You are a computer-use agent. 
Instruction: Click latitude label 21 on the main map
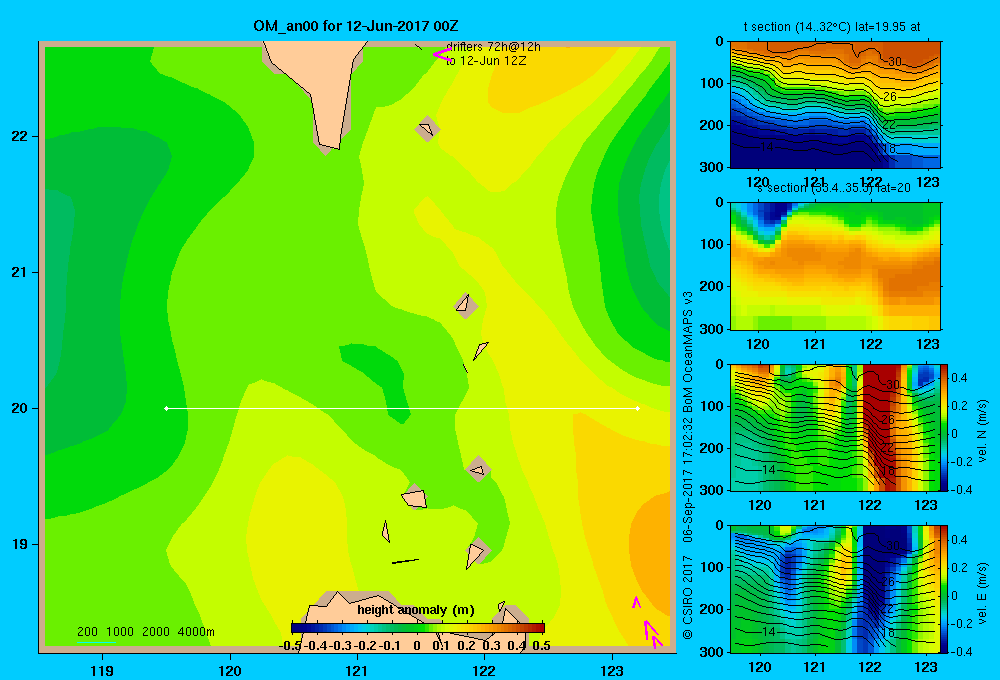coord(20,272)
